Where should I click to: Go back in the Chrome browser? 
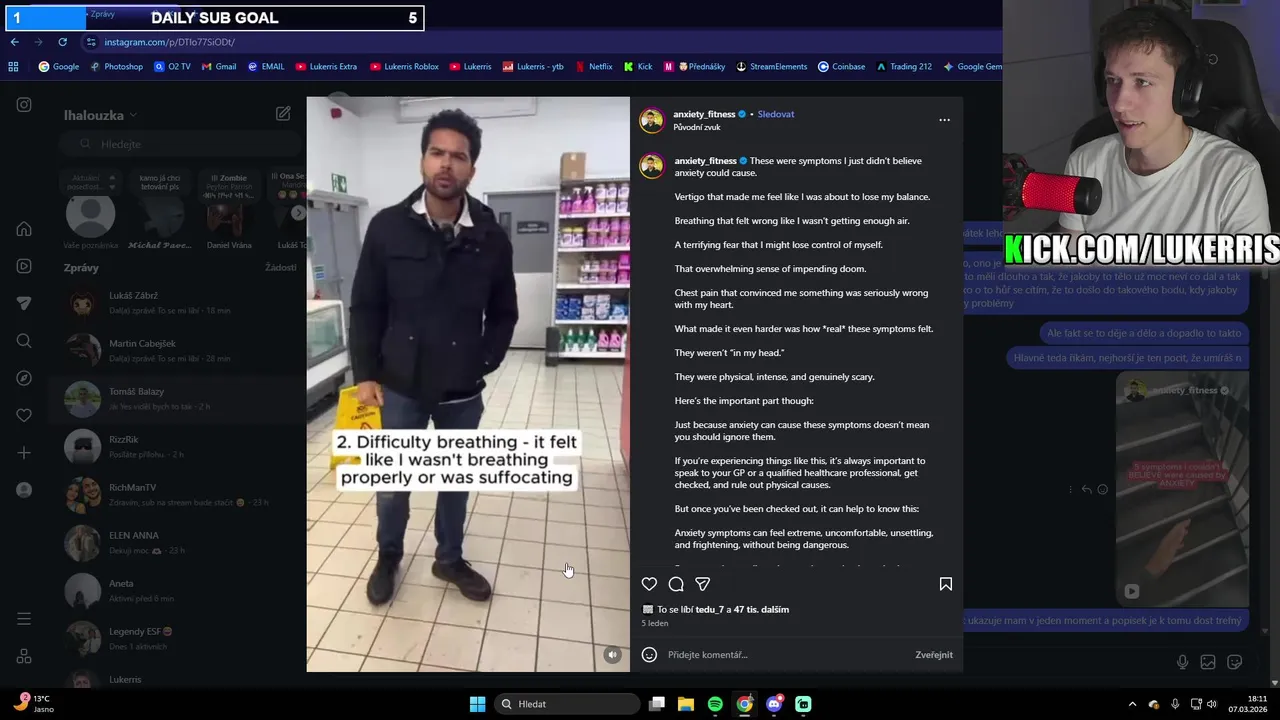pos(14,42)
